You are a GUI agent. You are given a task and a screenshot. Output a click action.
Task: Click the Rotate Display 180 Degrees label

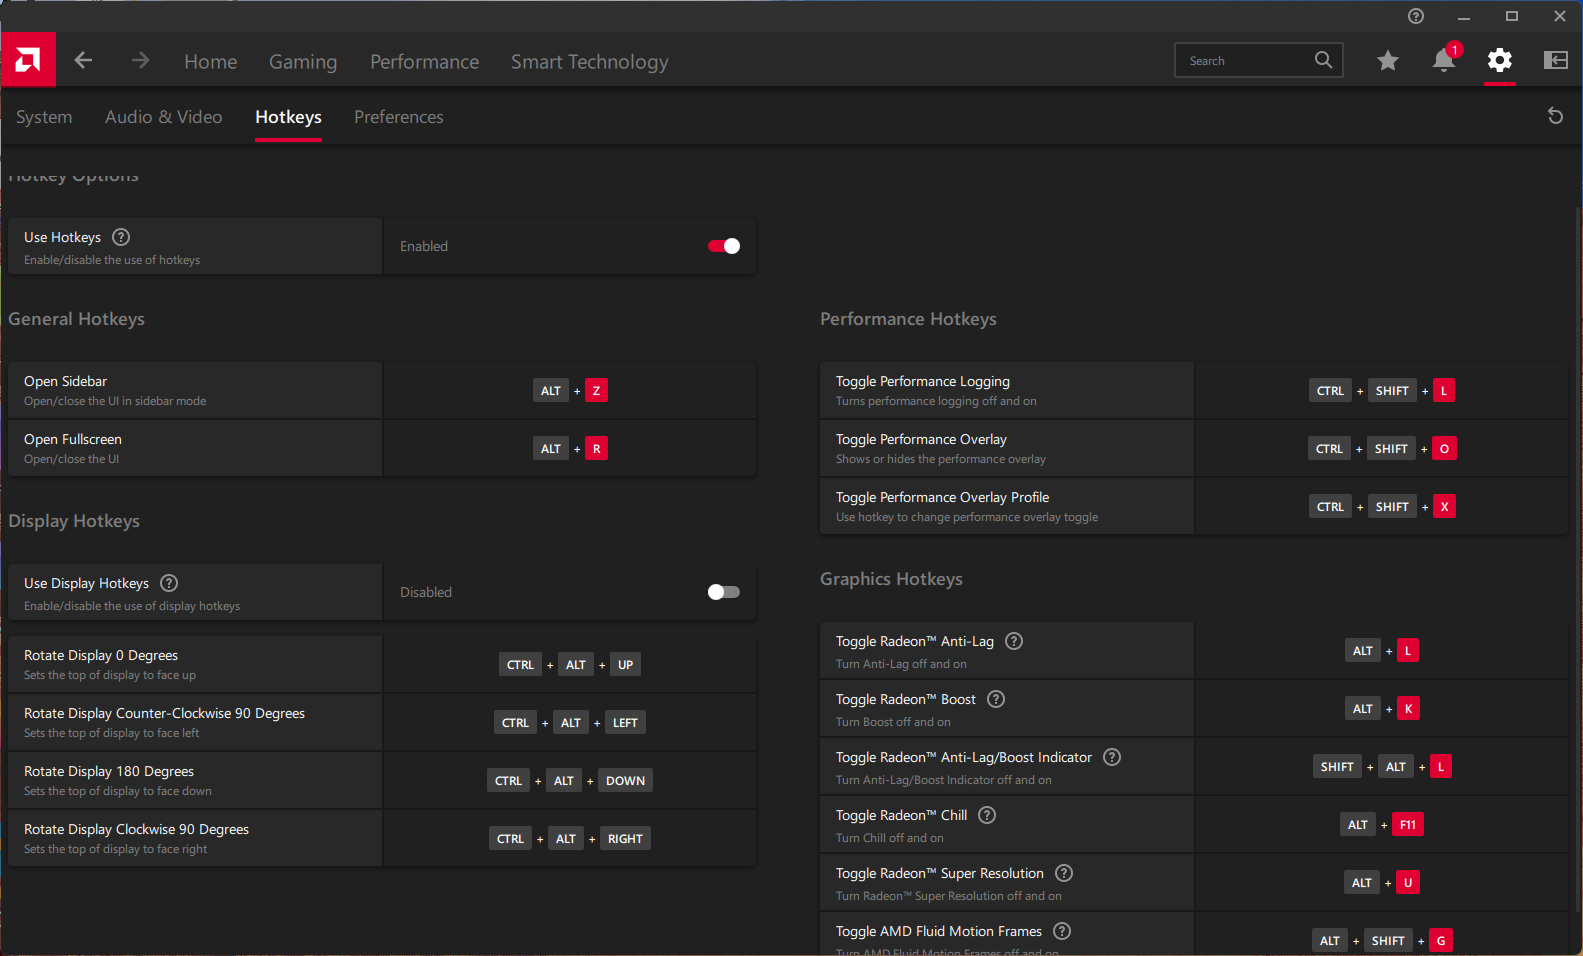tap(109, 771)
